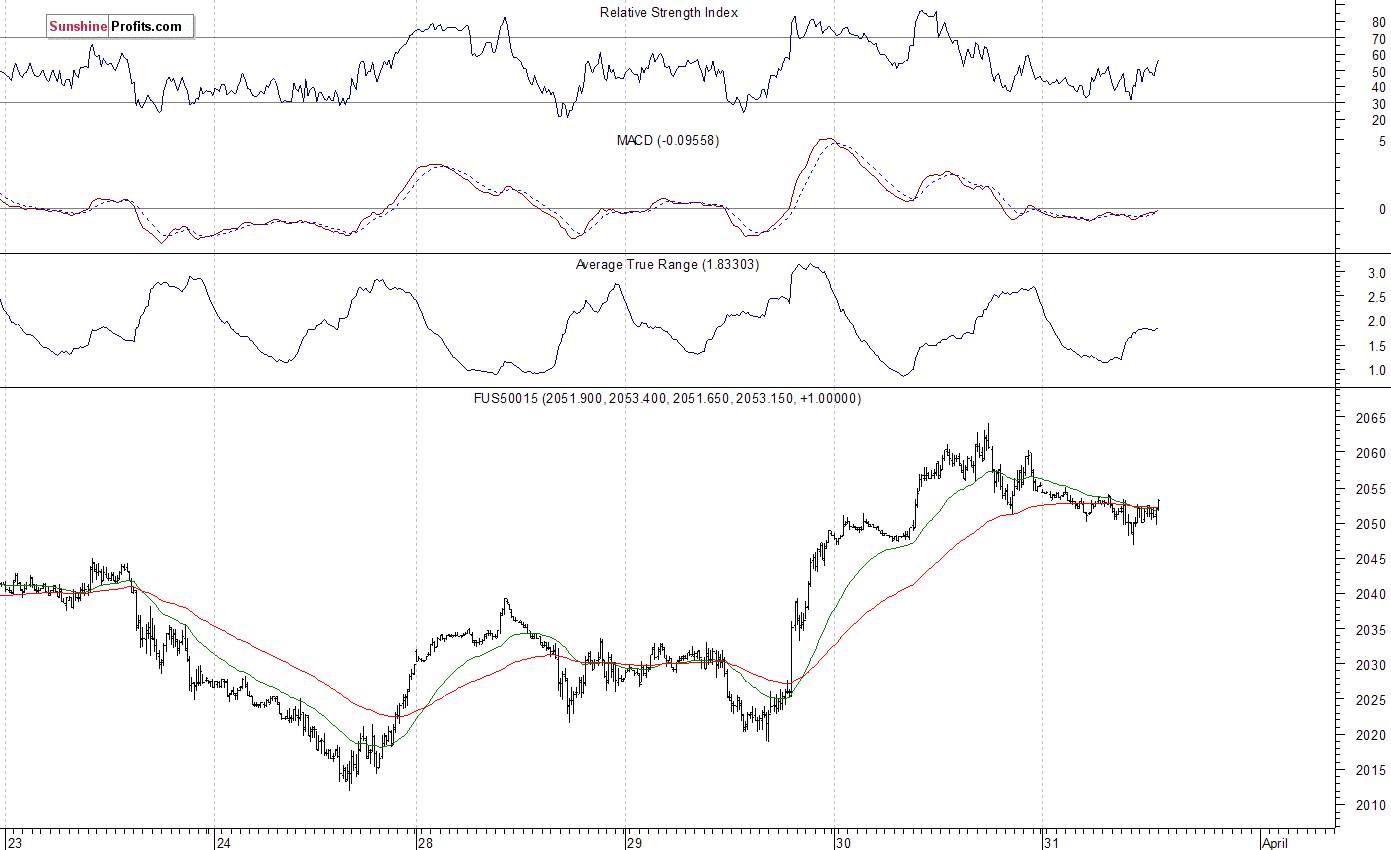
Task: Select date label 23 on the time axis
Action: pos(16,842)
